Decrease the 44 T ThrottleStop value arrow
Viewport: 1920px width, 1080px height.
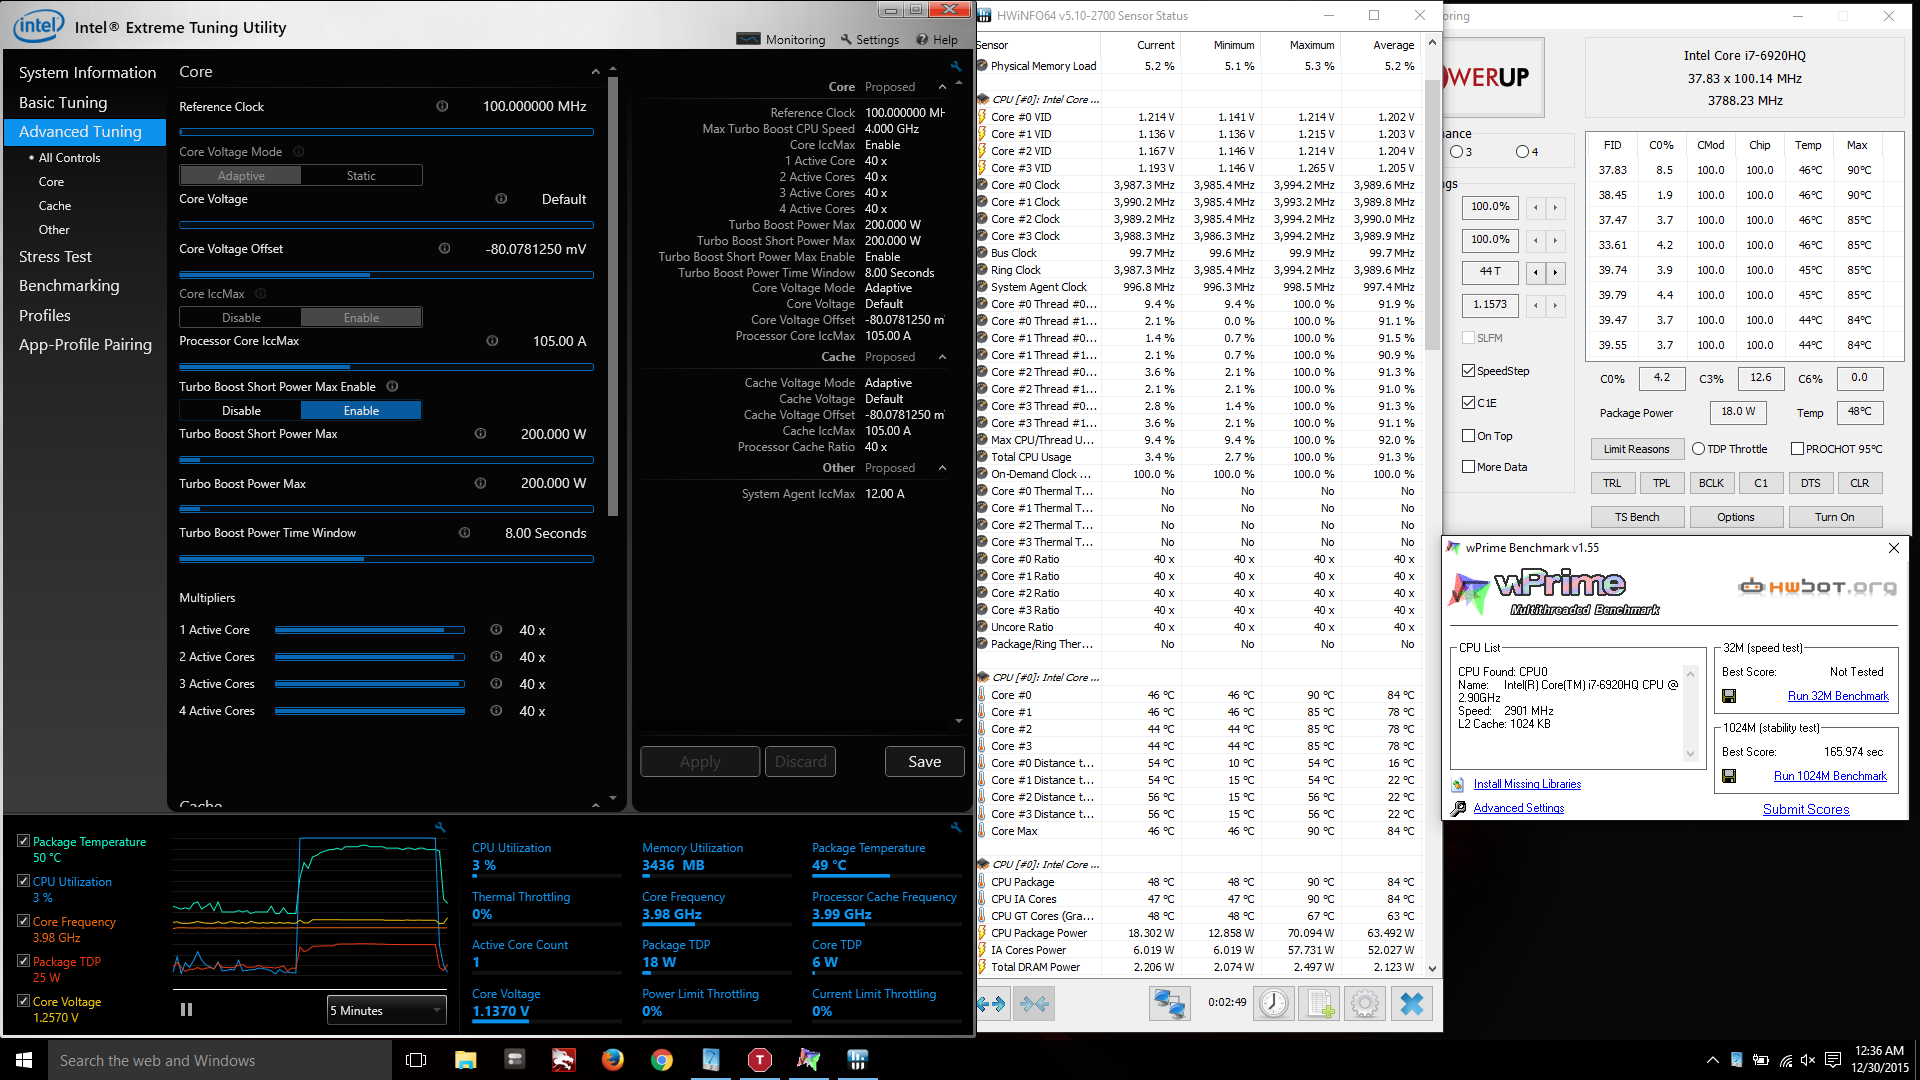click(1536, 272)
